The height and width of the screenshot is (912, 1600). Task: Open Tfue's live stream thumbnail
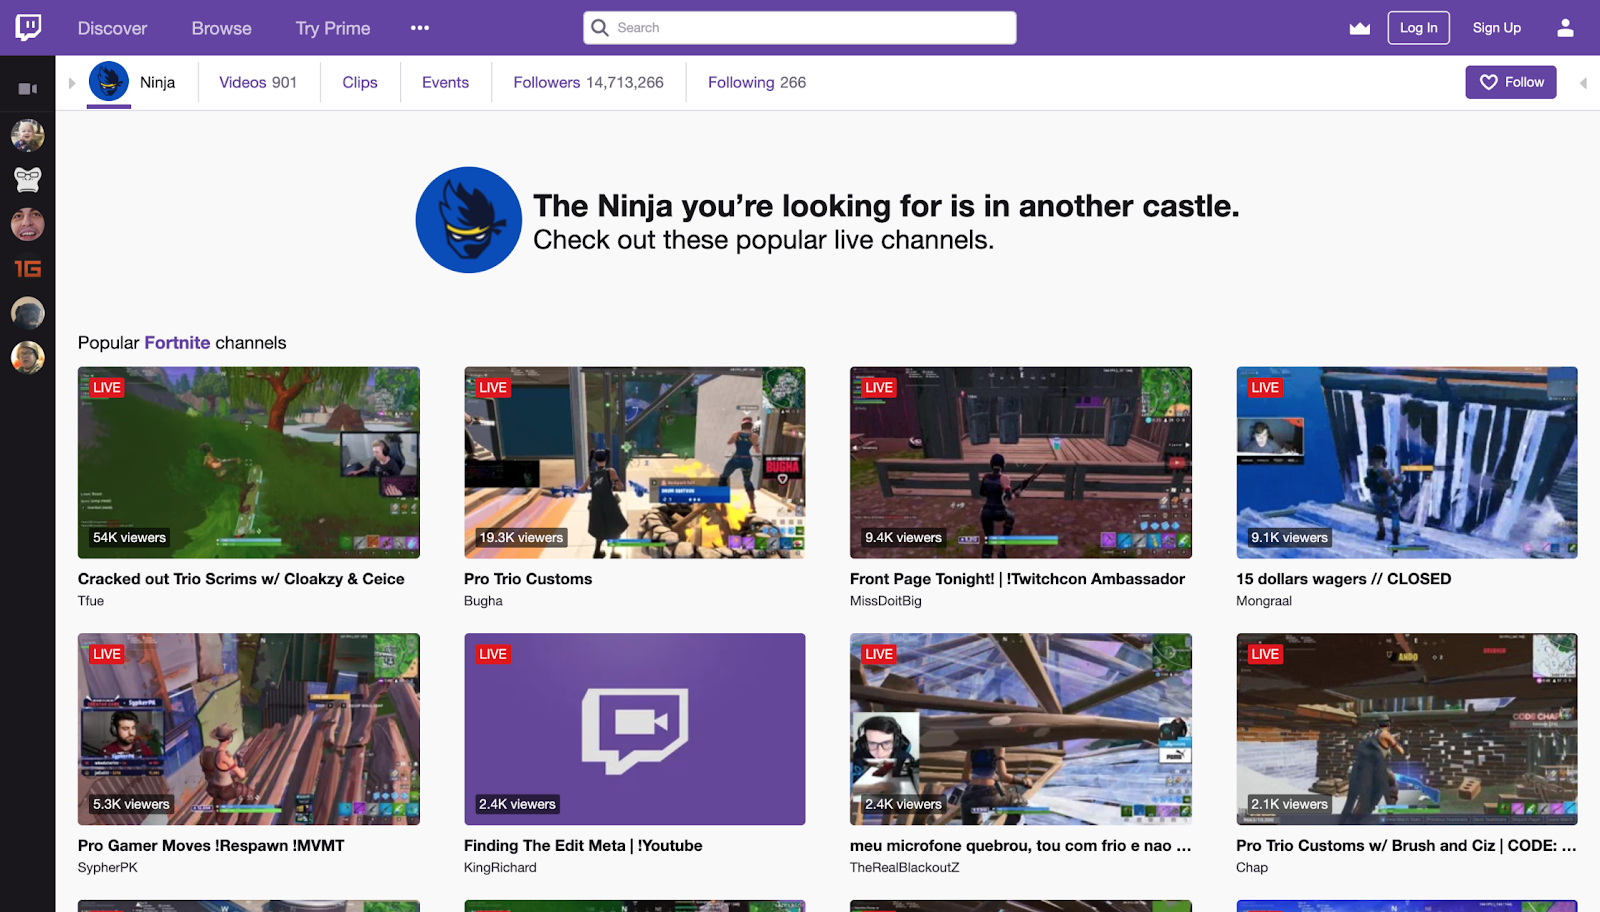point(249,462)
